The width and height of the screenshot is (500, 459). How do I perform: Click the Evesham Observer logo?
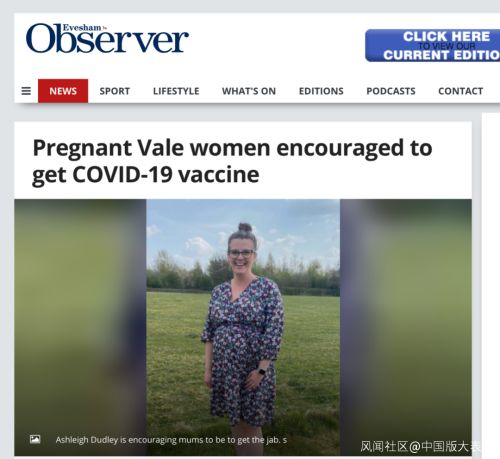107,38
